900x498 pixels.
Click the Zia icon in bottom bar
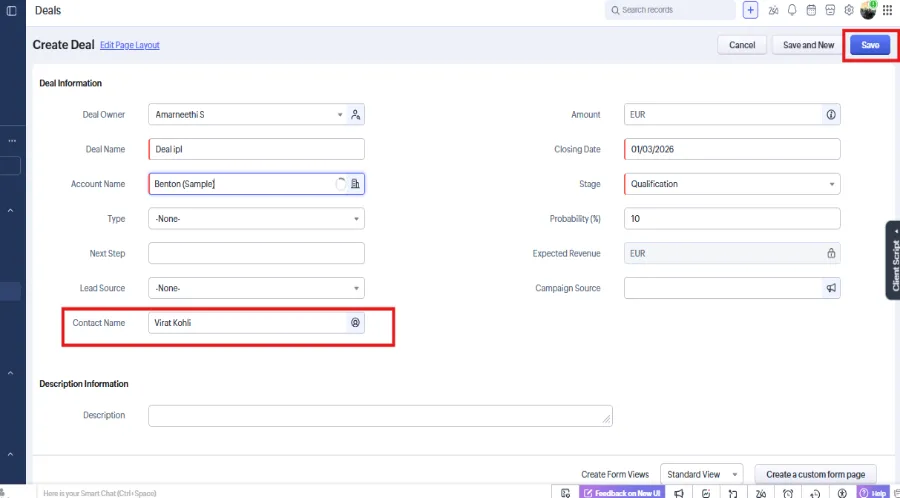(761, 493)
